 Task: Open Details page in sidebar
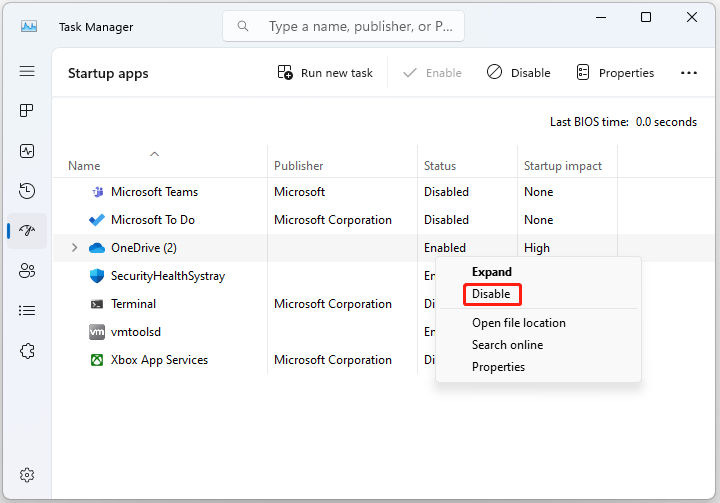coord(27,311)
